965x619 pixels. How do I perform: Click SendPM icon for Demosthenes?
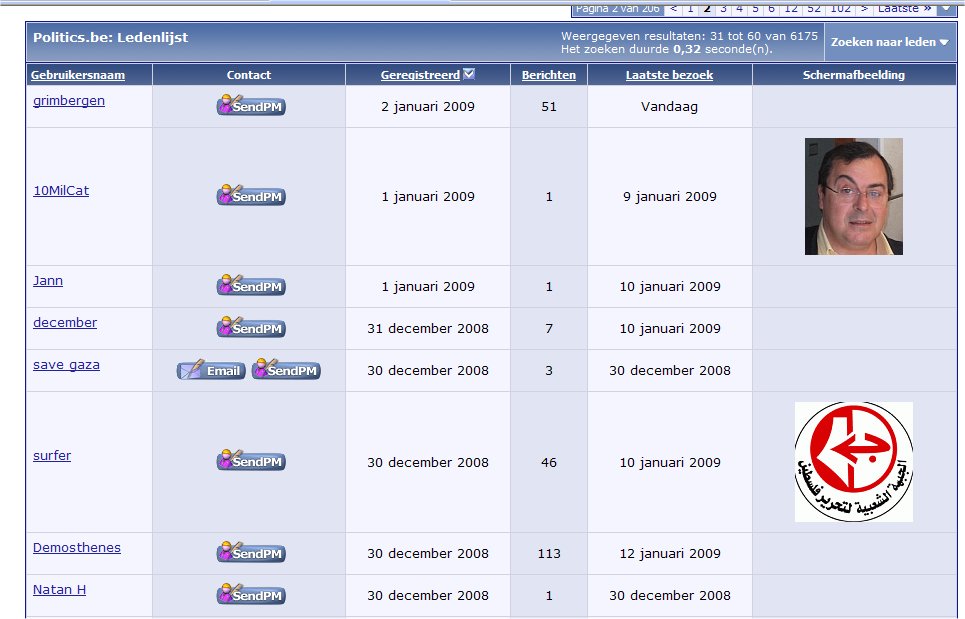(251, 553)
